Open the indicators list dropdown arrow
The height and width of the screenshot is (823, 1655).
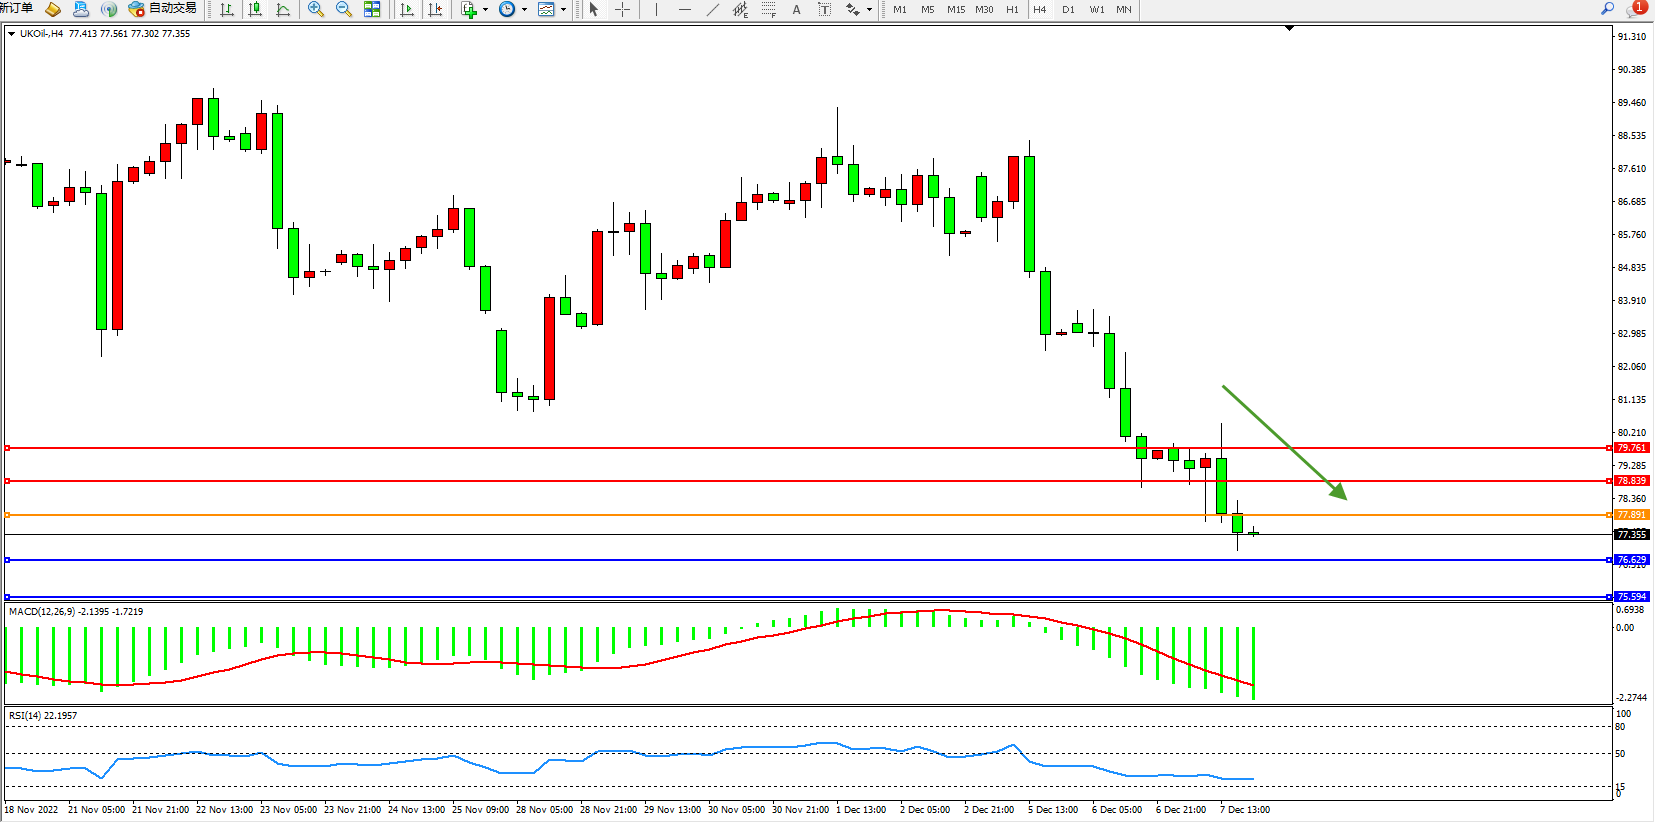(485, 9)
